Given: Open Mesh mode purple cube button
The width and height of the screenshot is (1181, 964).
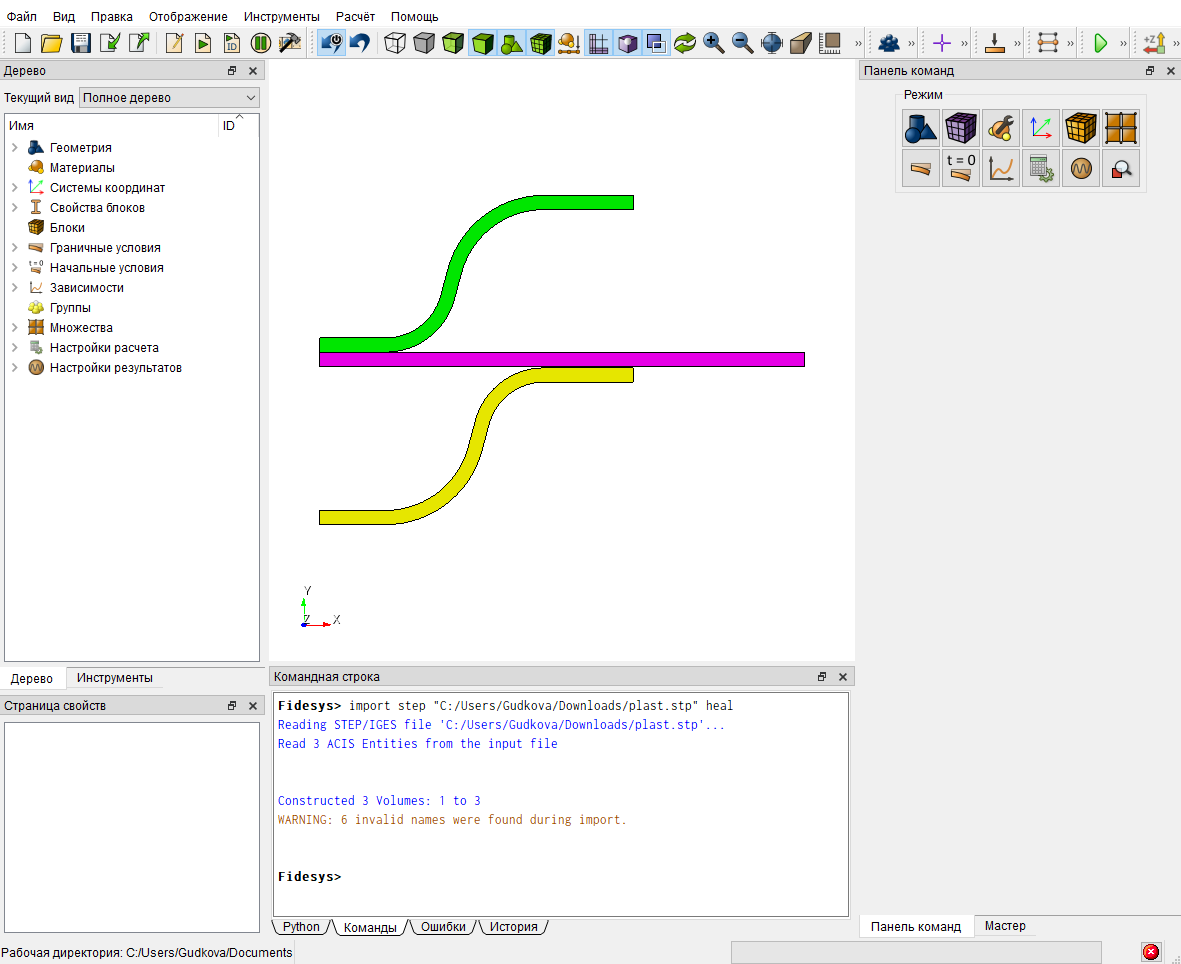Looking at the screenshot, I should [960, 128].
